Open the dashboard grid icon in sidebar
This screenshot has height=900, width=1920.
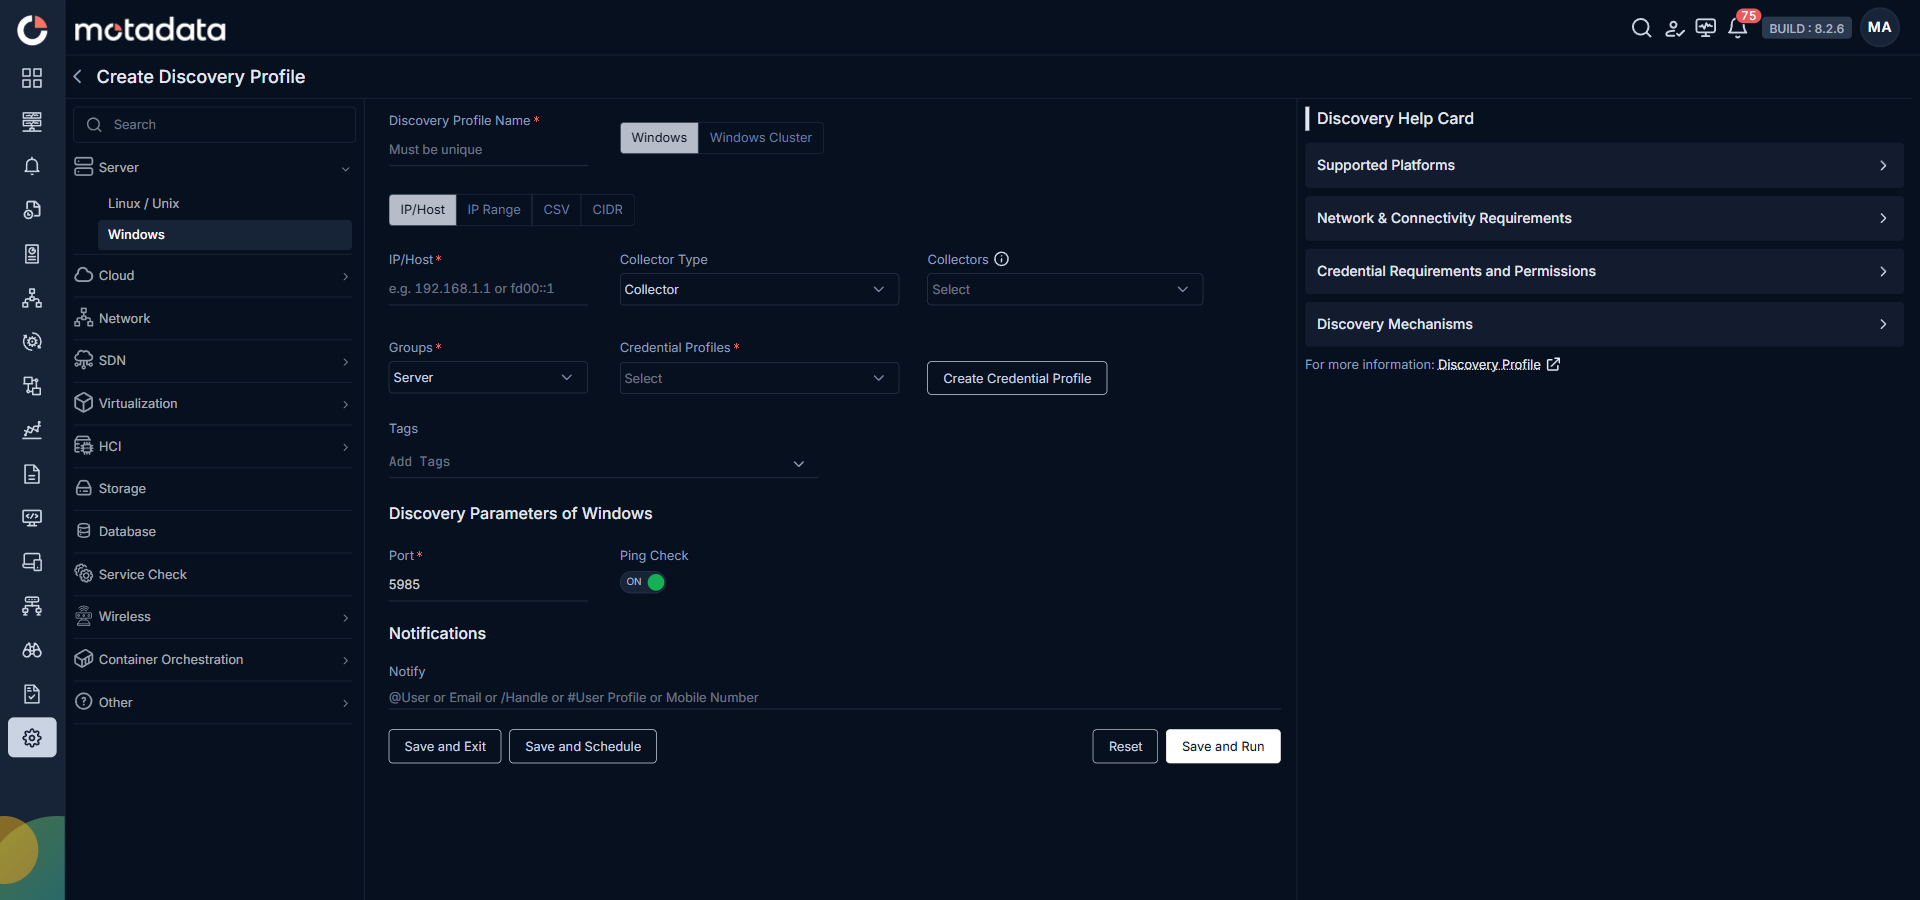point(32,78)
